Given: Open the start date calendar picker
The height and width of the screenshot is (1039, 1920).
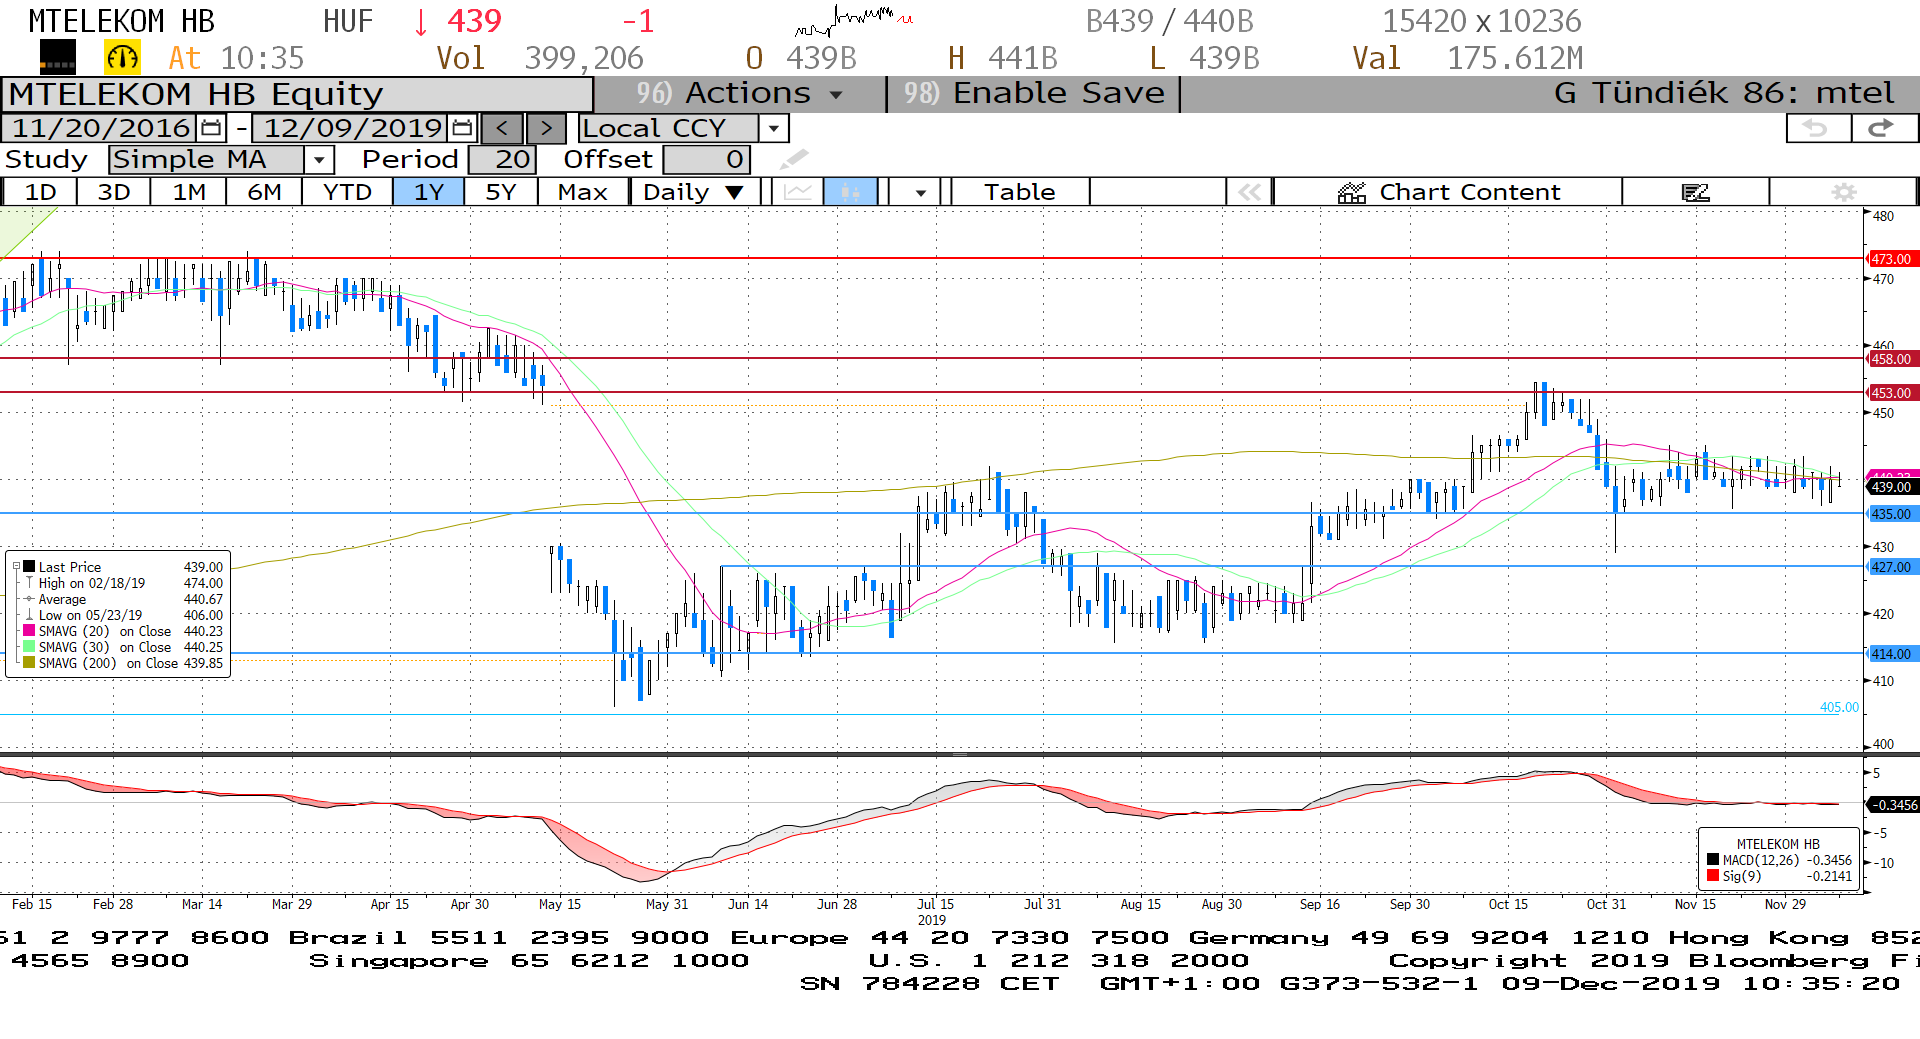Looking at the screenshot, I should [211, 128].
